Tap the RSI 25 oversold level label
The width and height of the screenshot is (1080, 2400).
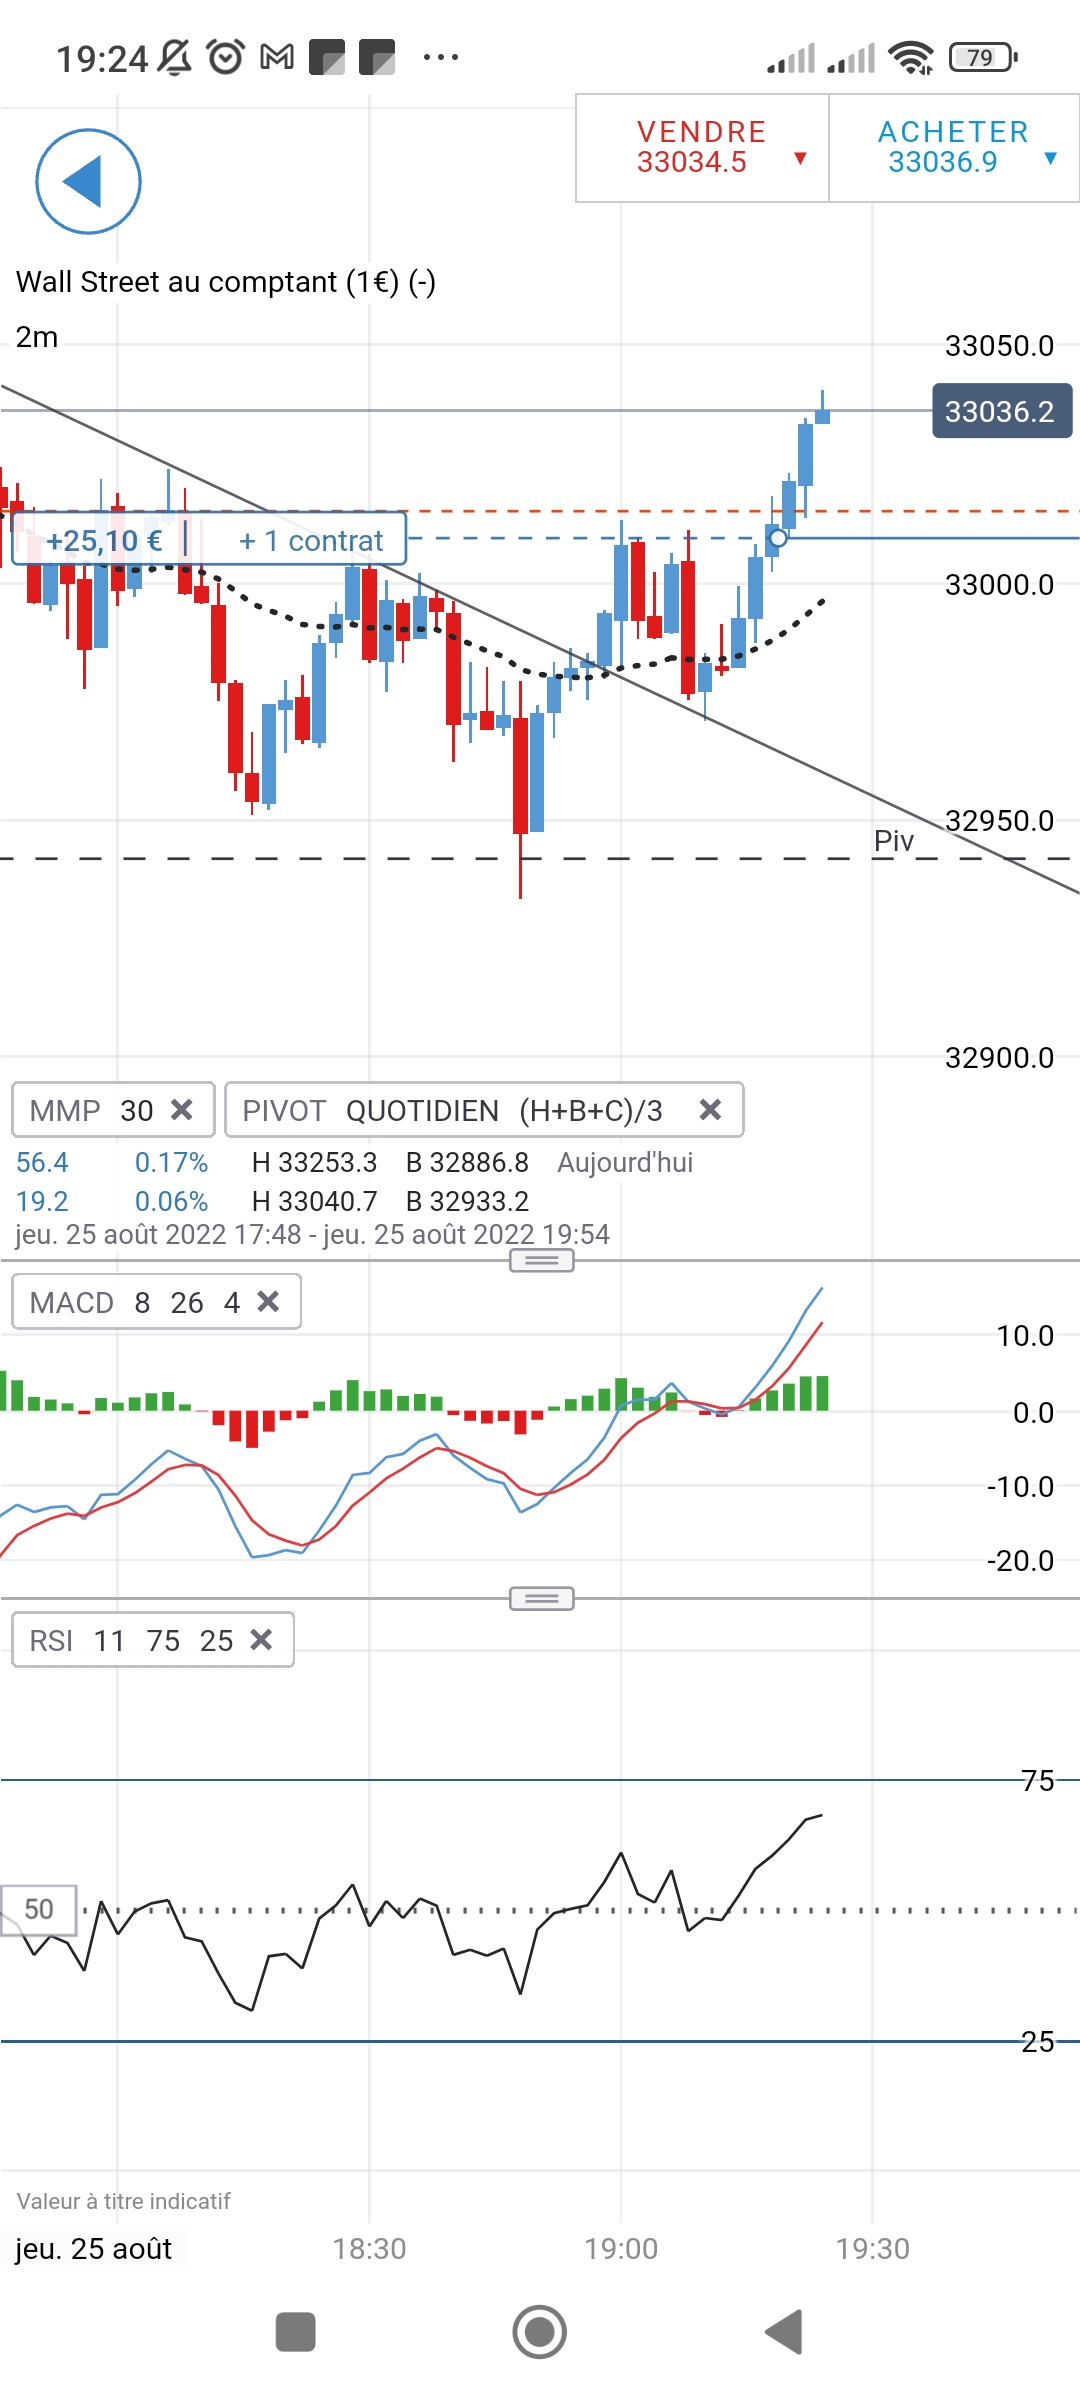point(1038,2042)
